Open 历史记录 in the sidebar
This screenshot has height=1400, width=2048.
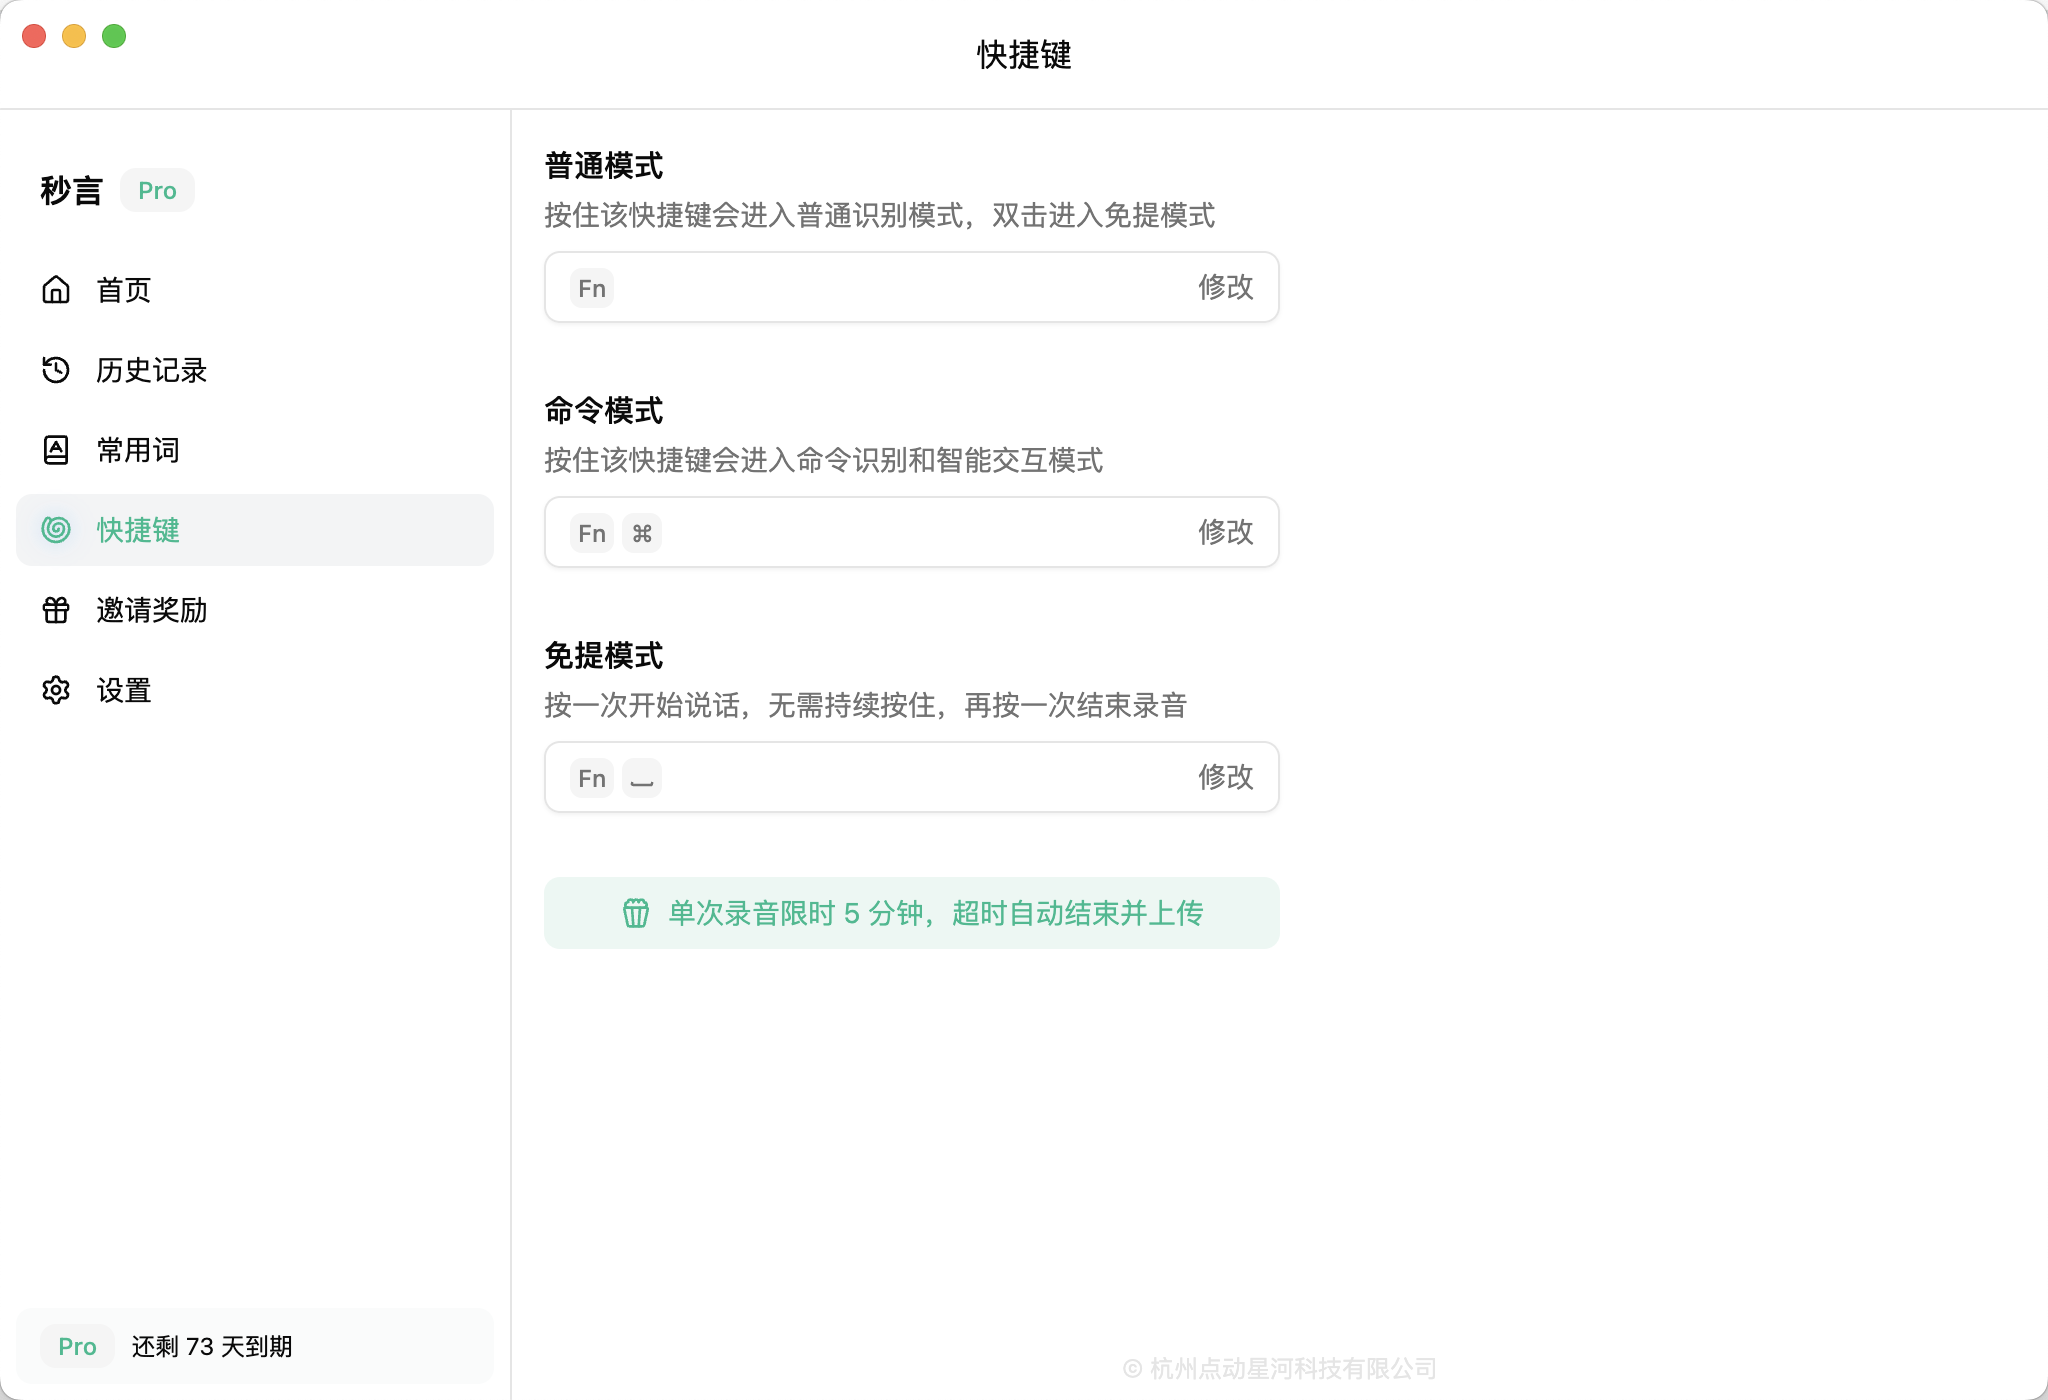[255, 370]
